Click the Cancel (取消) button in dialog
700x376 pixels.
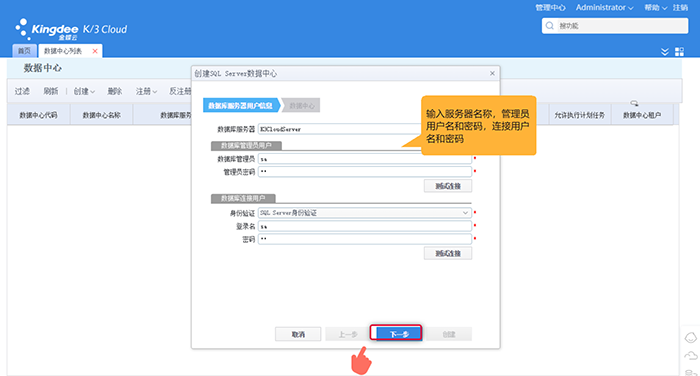pyautogui.click(x=298, y=334)
